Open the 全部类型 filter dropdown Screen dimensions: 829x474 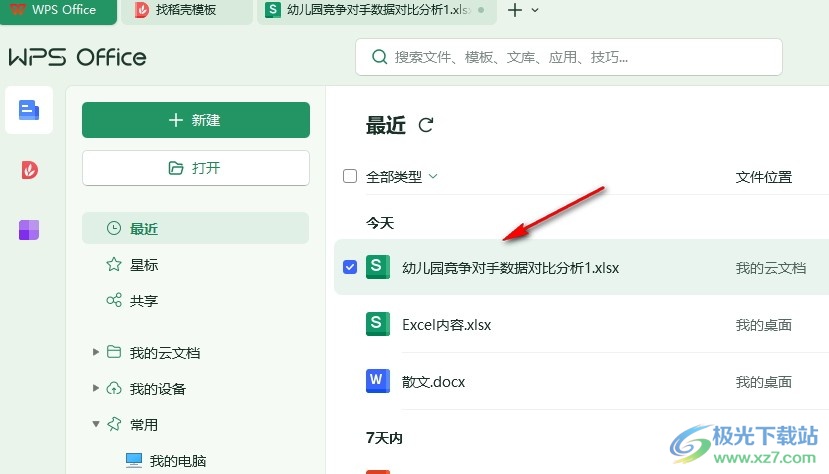click(402, 176)
